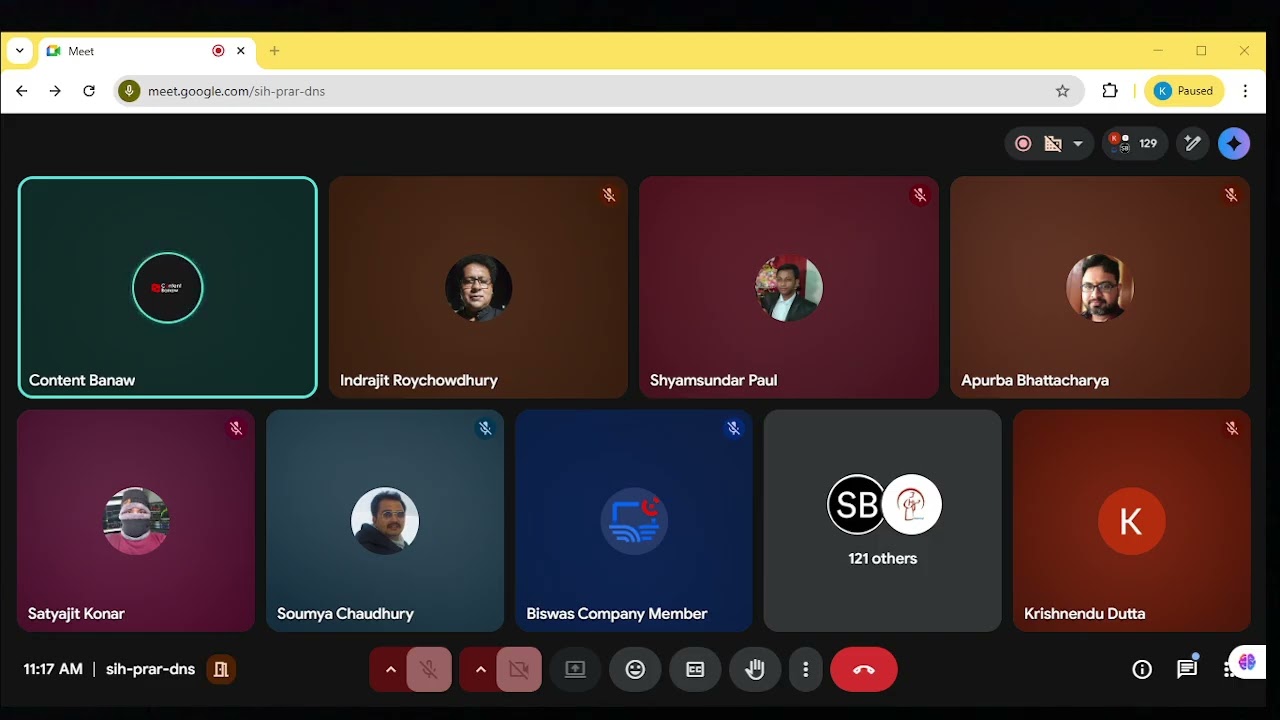Select Soumya Chaudhury's video tile
1280x720 pixels.
pos(385,521)
